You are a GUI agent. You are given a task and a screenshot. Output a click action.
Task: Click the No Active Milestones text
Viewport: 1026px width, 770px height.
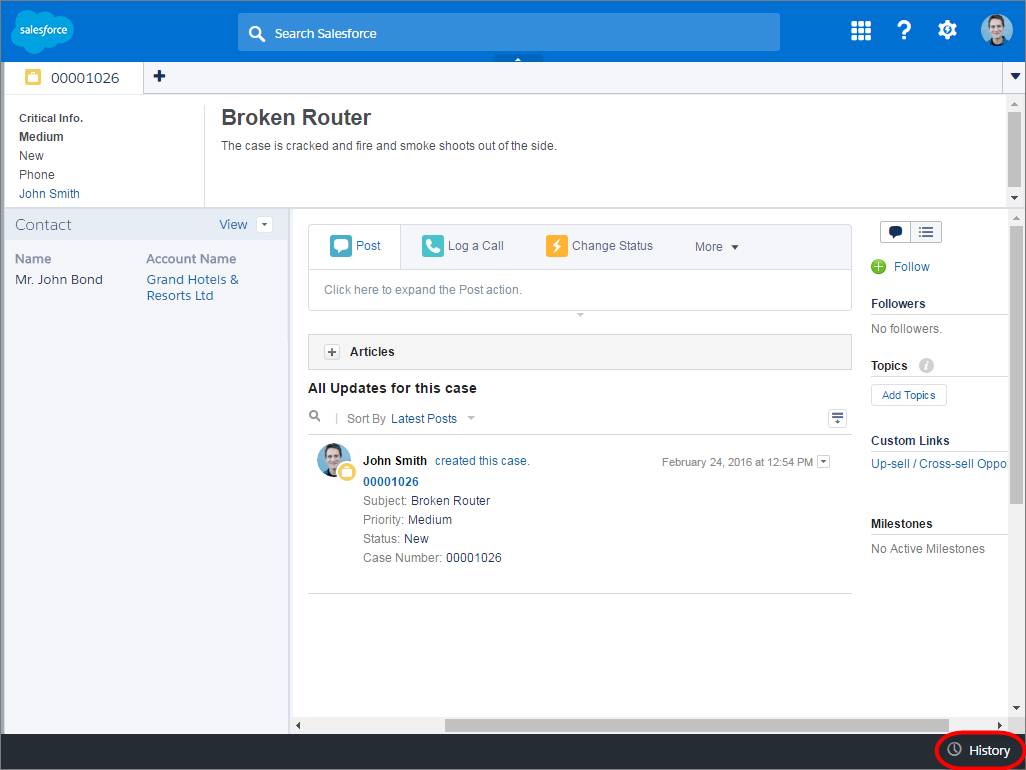(x=927, y=549)
